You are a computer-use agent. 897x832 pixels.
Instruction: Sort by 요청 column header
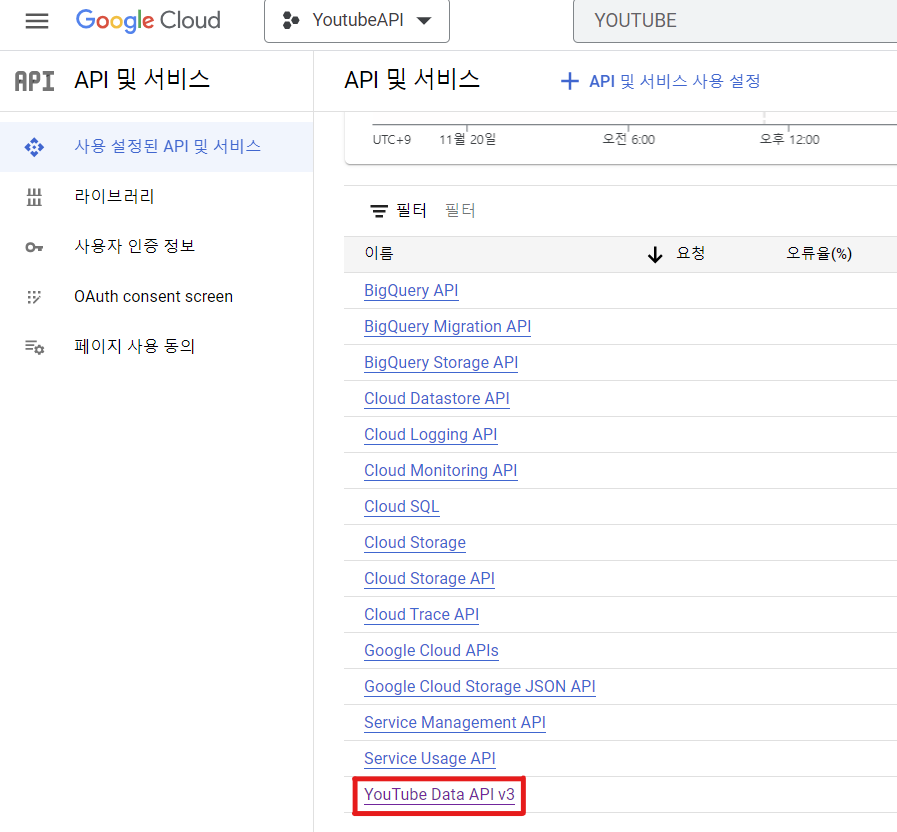690,253
